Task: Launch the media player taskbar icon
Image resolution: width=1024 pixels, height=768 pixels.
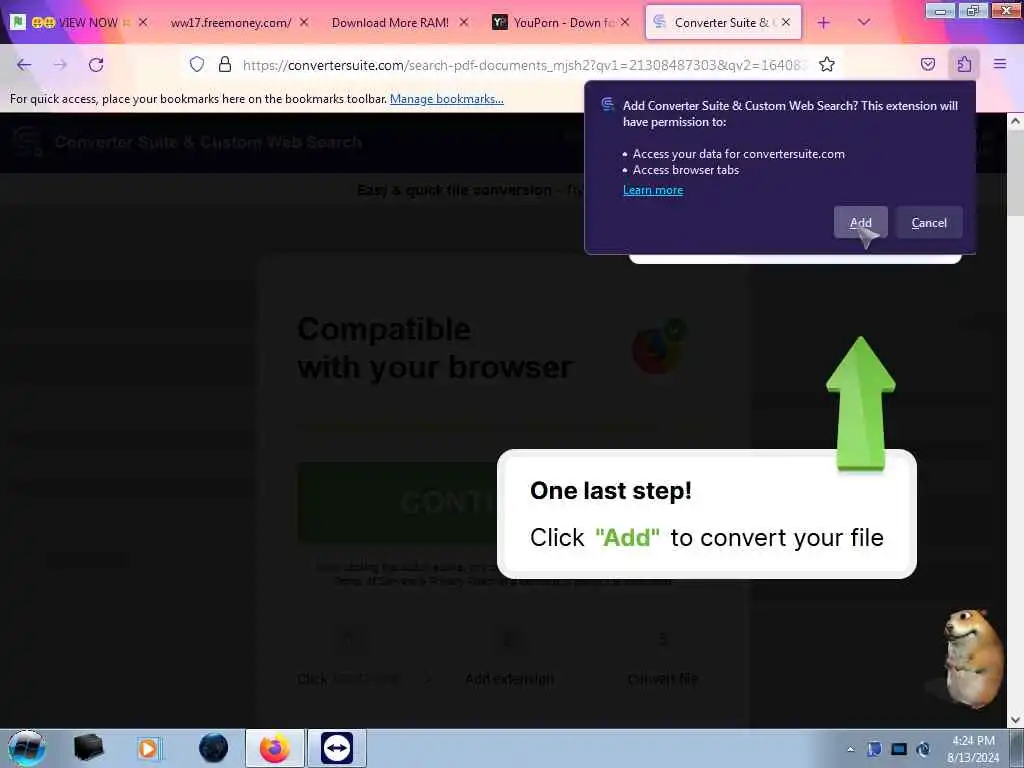Action: 148,748
